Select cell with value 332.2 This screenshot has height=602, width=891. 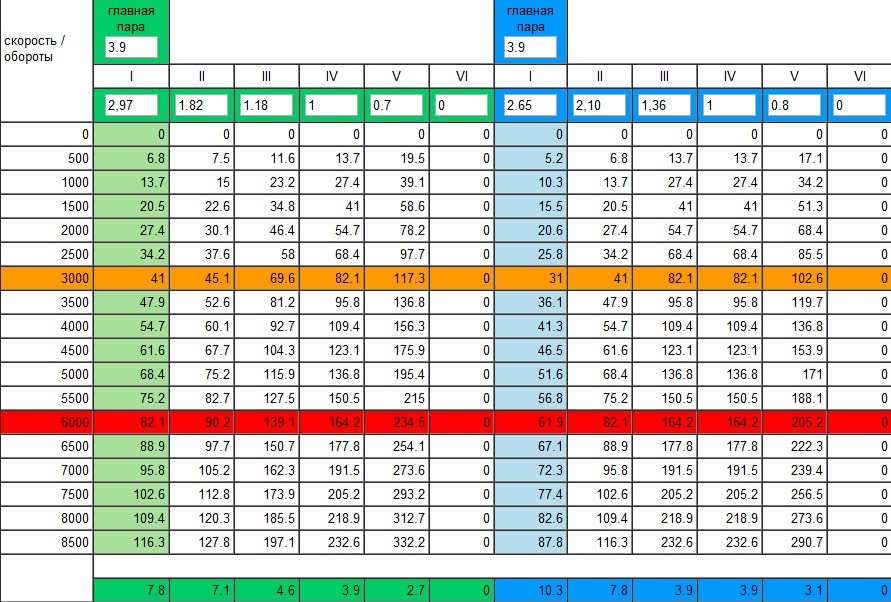pyautogui.click(x=397, y=542)
